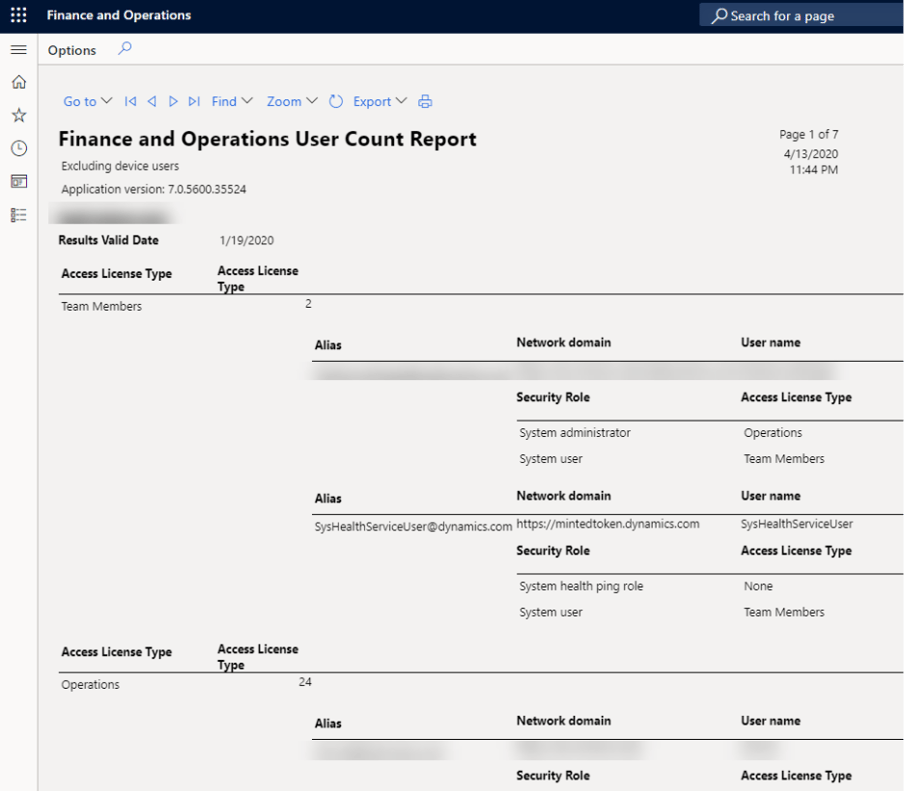Click the Search for a page field
Image resolution: width=904 pixels, height=791 pixels.
[801, 16]
